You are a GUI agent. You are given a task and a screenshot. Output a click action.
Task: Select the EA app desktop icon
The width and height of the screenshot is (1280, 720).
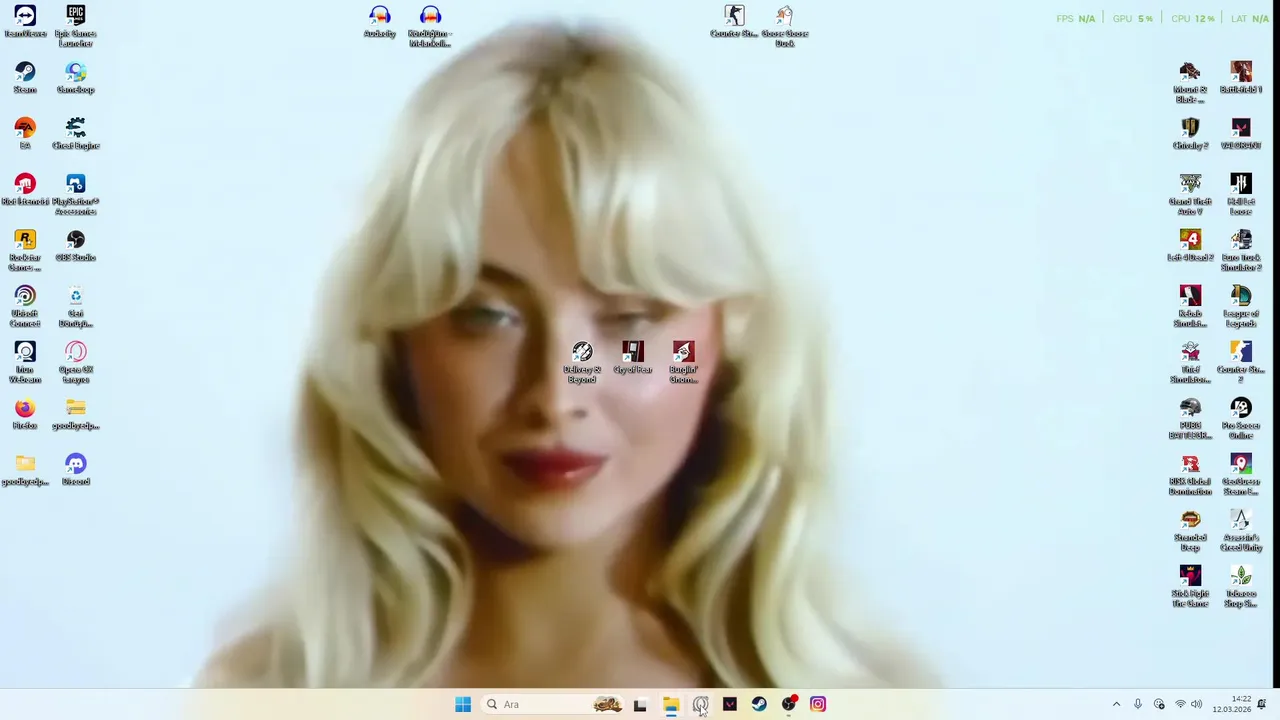tap(25, 134)
